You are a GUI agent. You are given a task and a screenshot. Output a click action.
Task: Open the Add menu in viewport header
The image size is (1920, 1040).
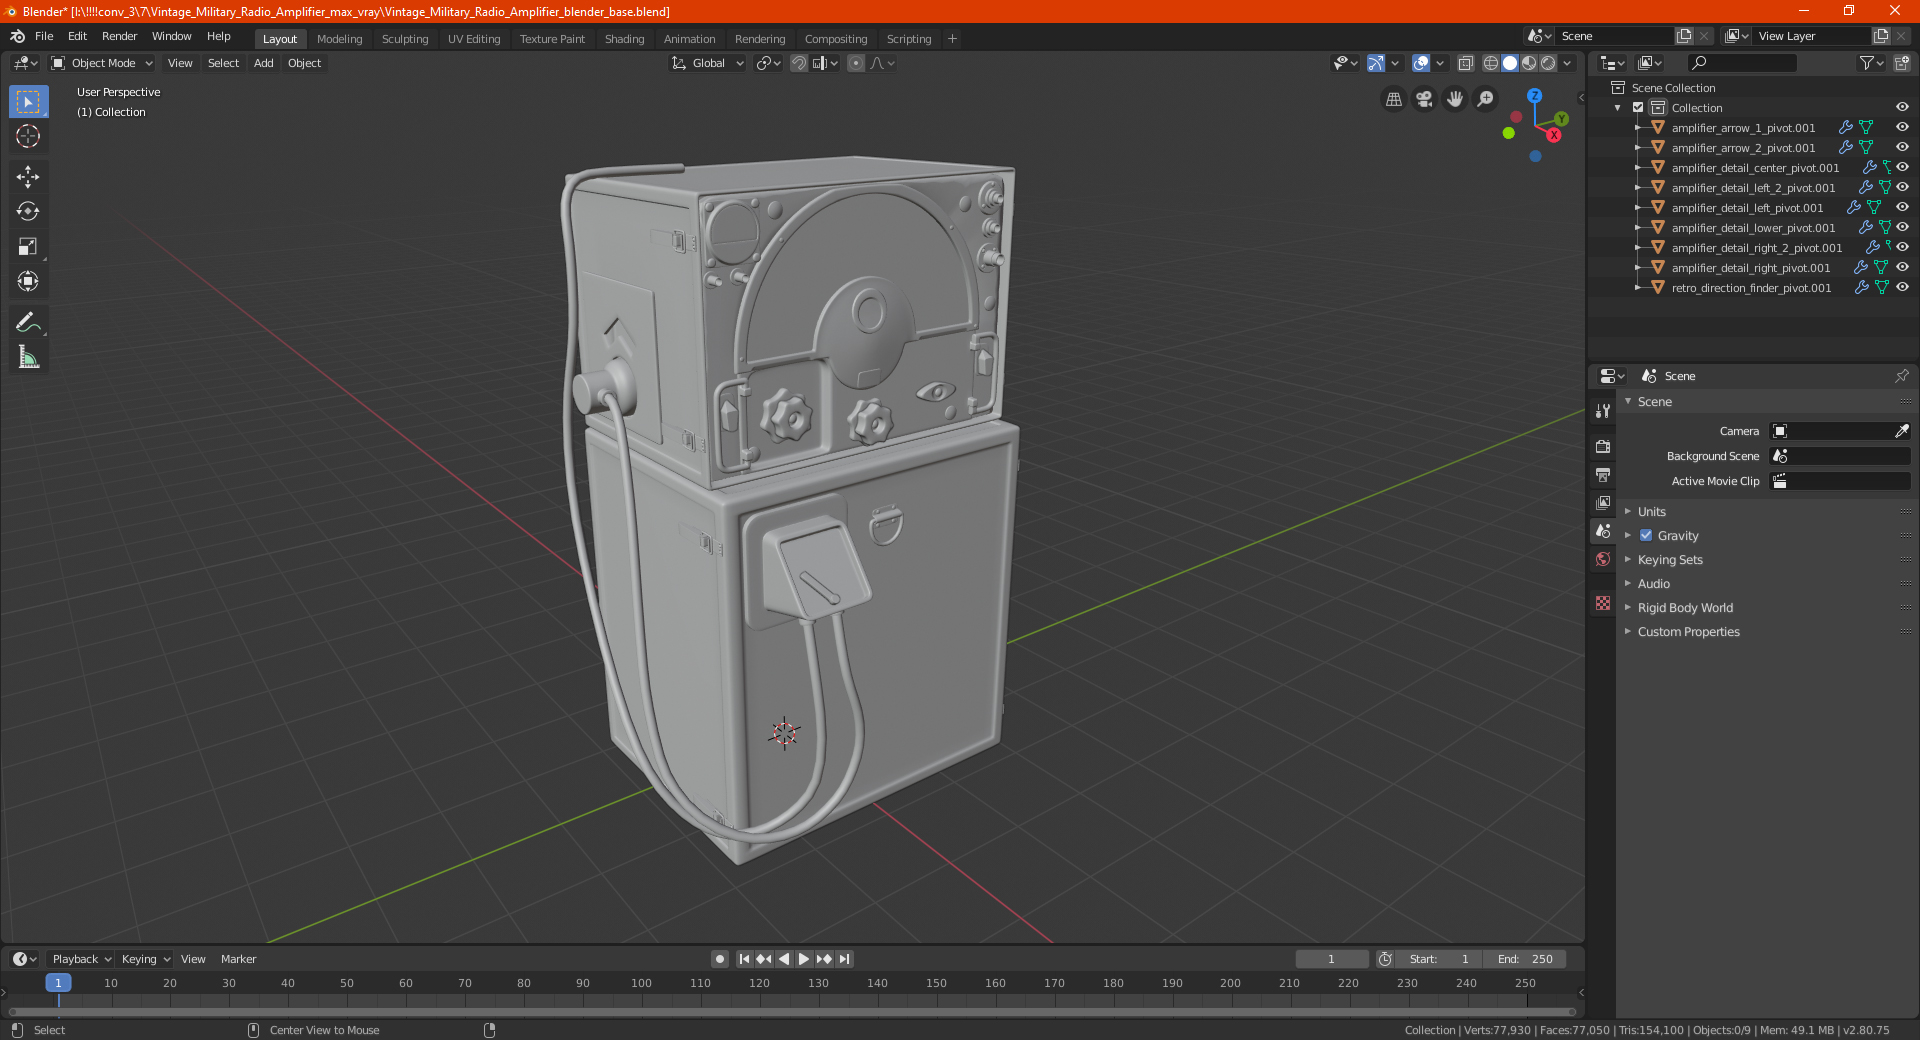click(264, 63)
